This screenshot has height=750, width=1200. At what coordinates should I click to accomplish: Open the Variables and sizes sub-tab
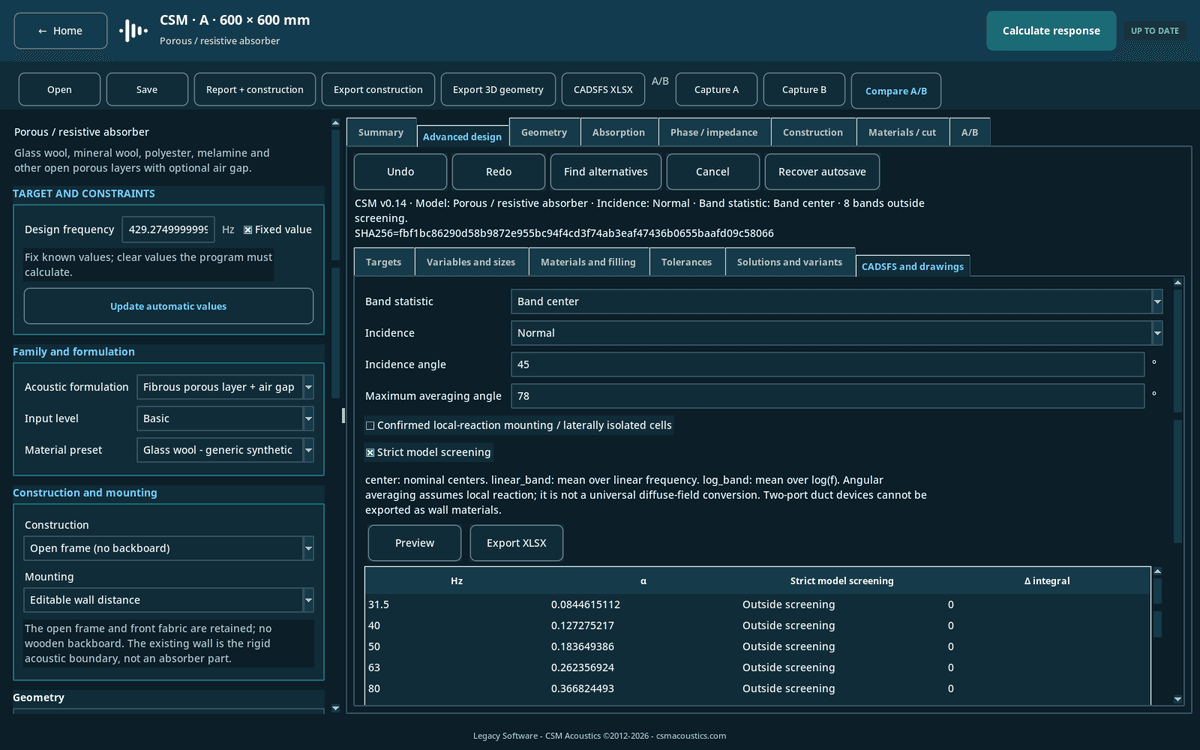(x=471, y=262)
